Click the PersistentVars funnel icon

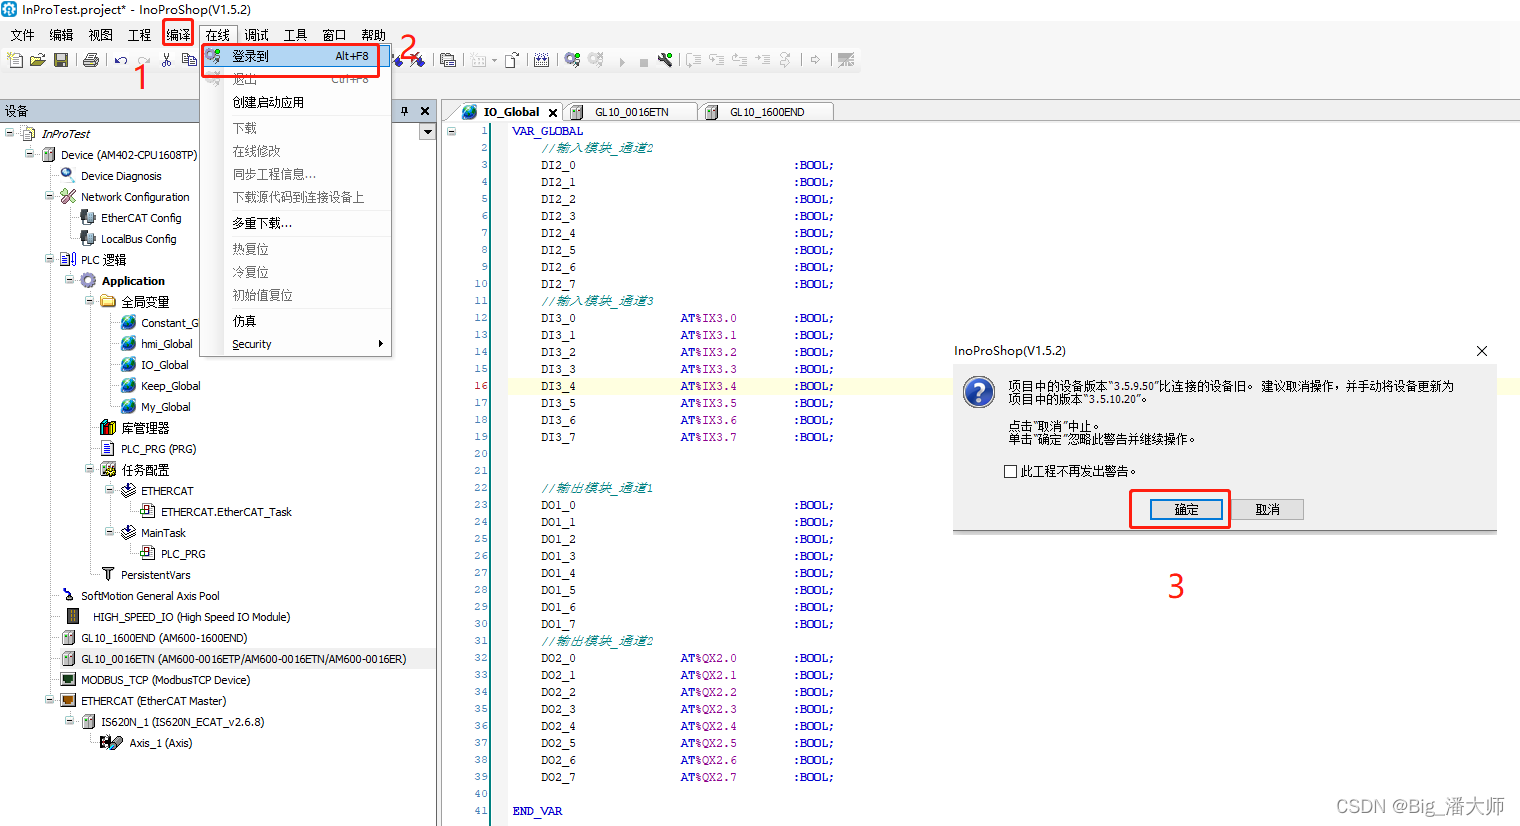tap(108, 574)
